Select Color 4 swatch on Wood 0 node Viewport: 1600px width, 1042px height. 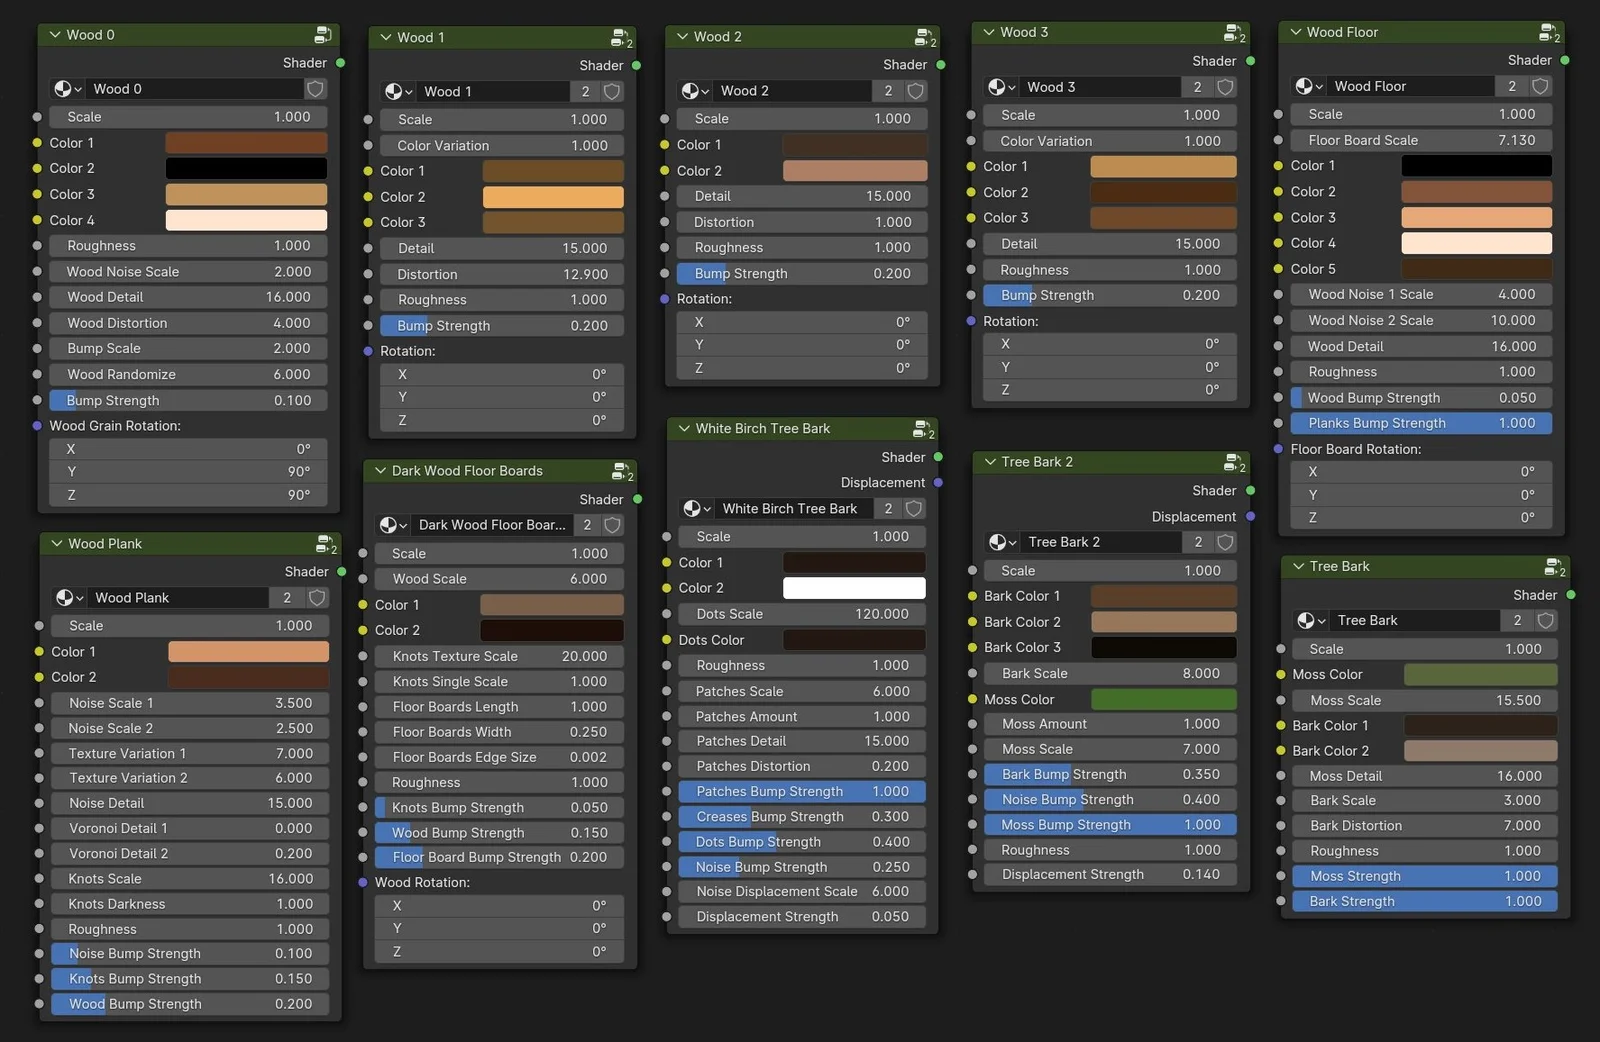pos(246,220)
